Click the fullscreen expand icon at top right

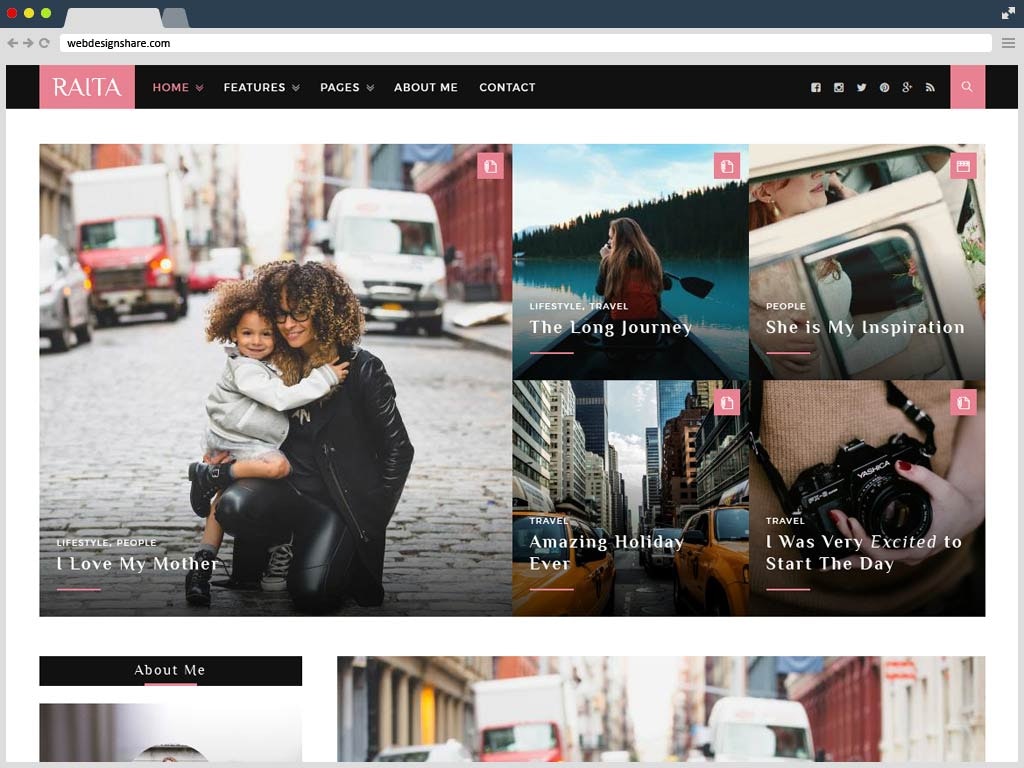click(1008, 13)
